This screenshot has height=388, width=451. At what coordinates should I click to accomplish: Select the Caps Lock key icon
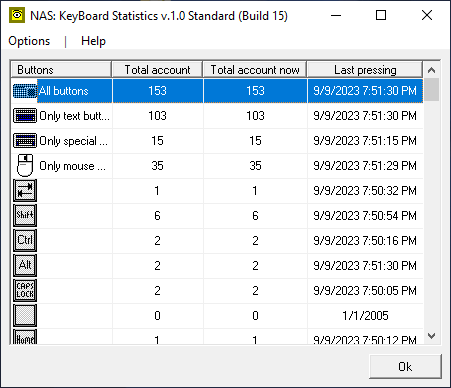[x=25, y=291]
